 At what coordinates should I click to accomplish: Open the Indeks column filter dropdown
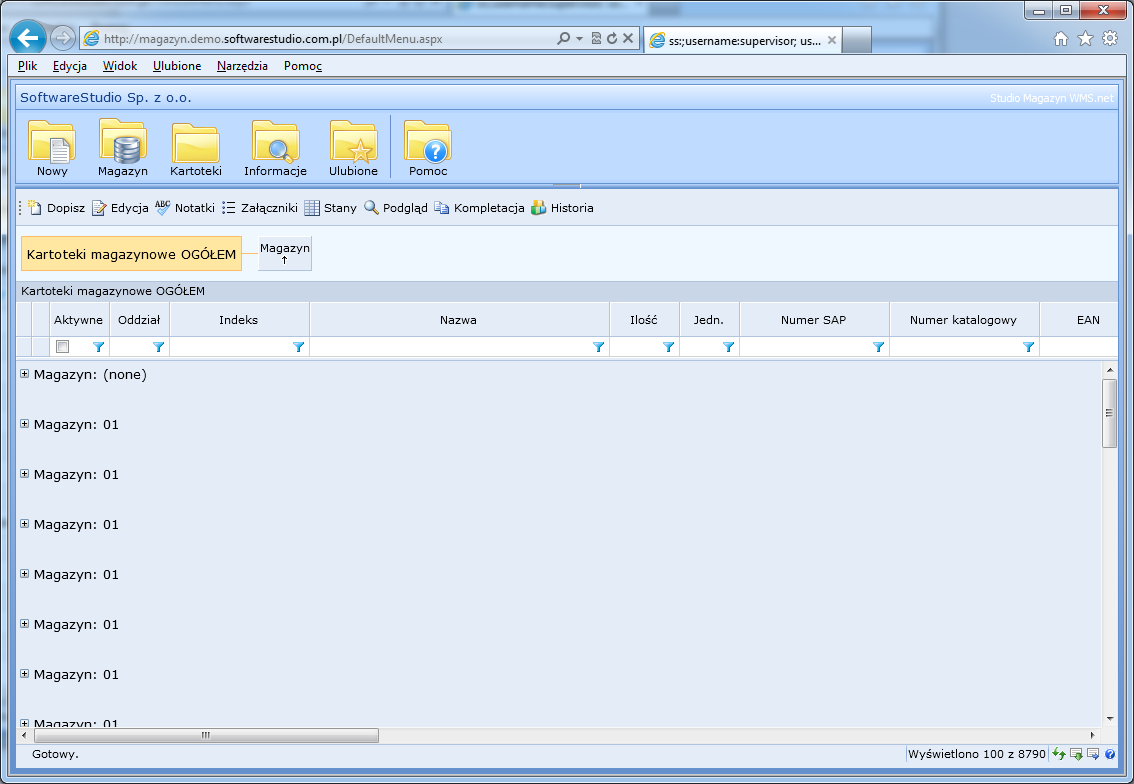tap(298, 347)
